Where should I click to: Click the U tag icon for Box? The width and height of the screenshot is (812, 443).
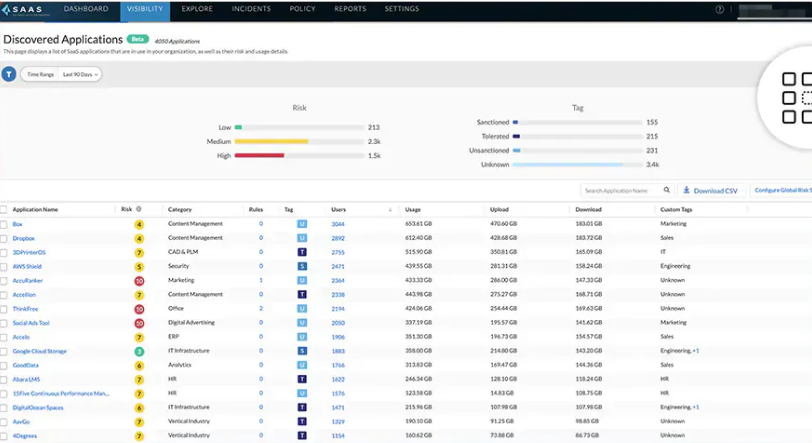click(x=302, y=224)
